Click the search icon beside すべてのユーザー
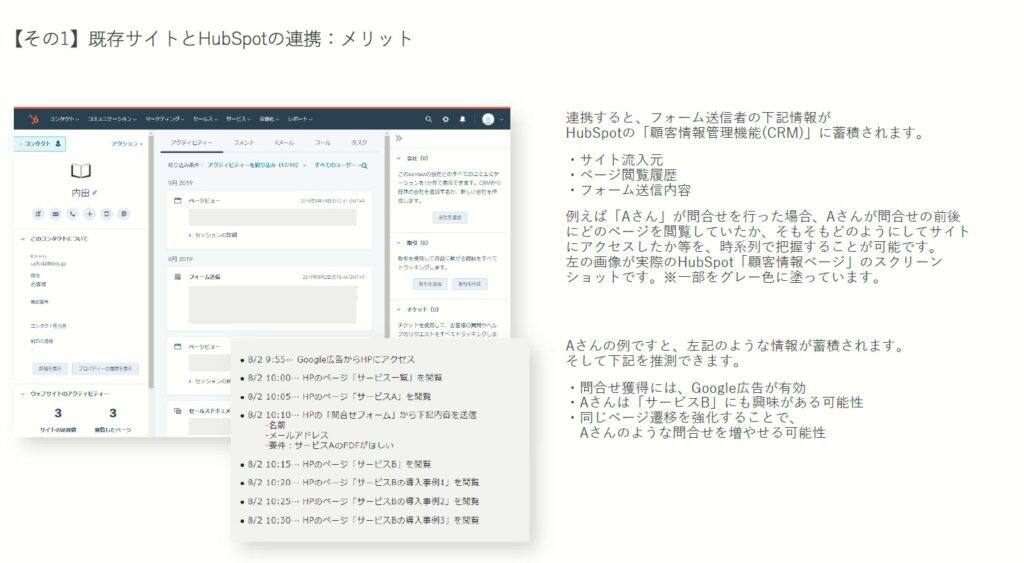This screenshot has height=563, width=1024. [x=364, y=166]
